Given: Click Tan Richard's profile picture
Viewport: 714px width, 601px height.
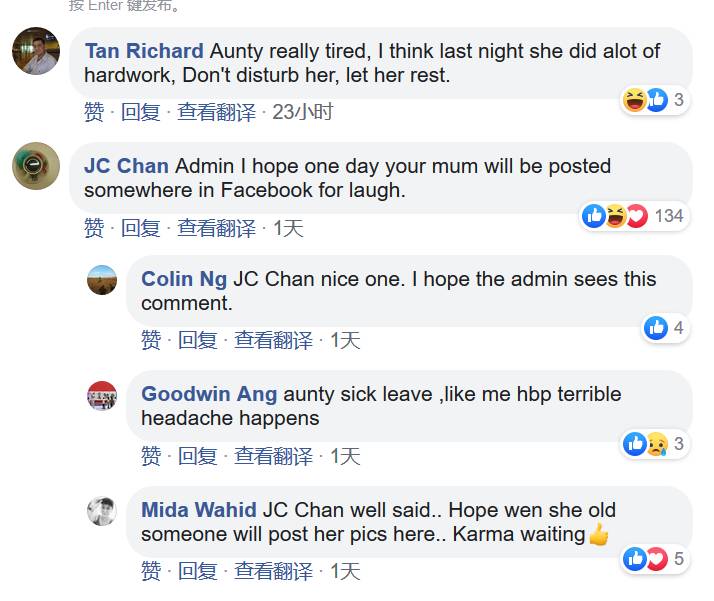Looking at the screenshot, I should click(x=35, y=51).
